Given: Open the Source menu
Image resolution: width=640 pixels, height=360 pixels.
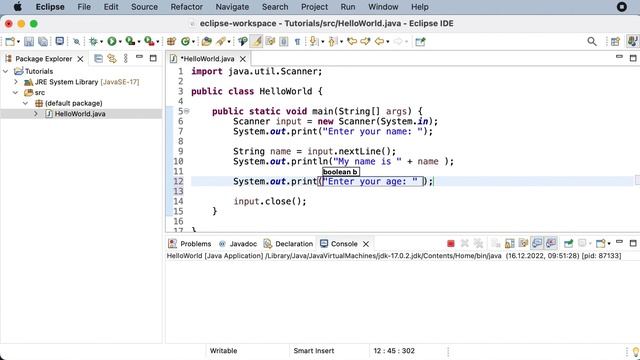Looking at the screenshot, I should 144,7.
